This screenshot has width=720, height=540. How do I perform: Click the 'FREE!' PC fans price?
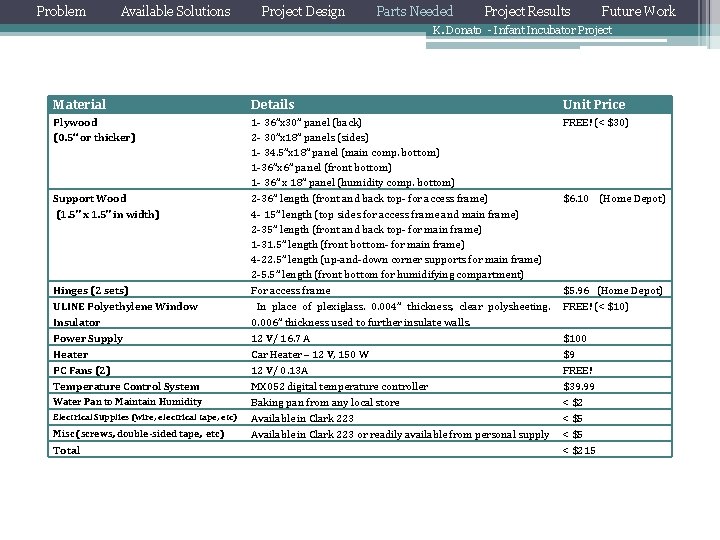click(578, 371)
